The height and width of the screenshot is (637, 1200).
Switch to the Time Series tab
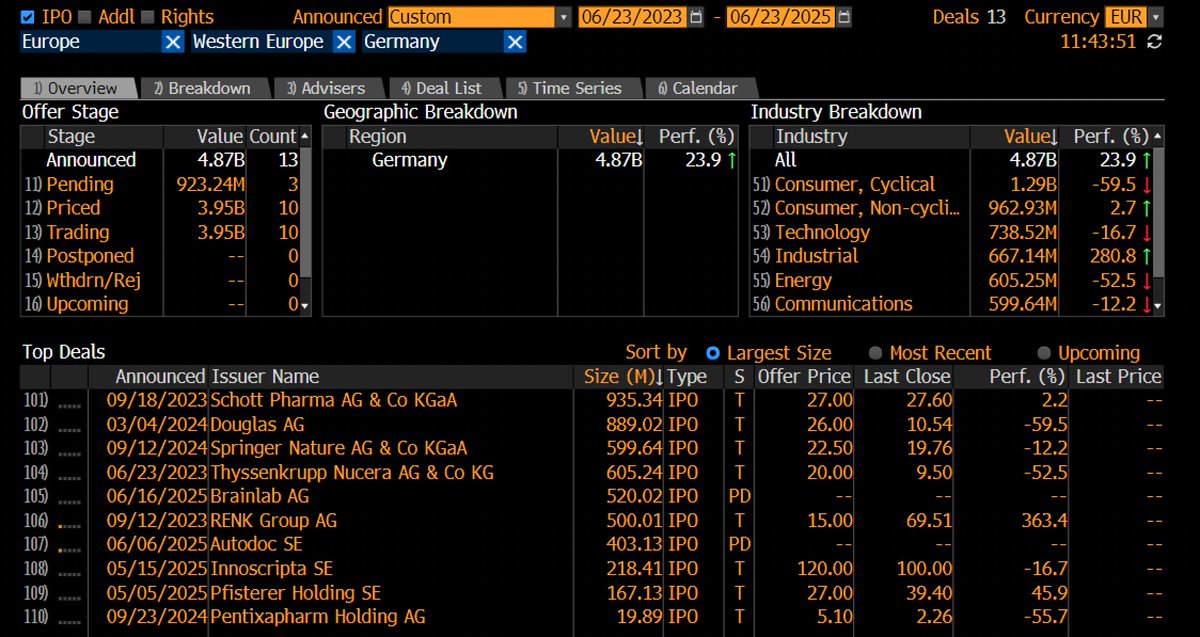[570, 88]
